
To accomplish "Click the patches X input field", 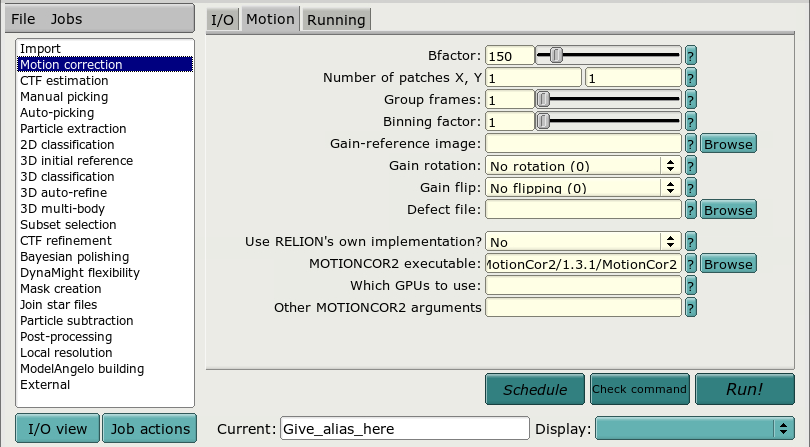I will click(534, 78).
